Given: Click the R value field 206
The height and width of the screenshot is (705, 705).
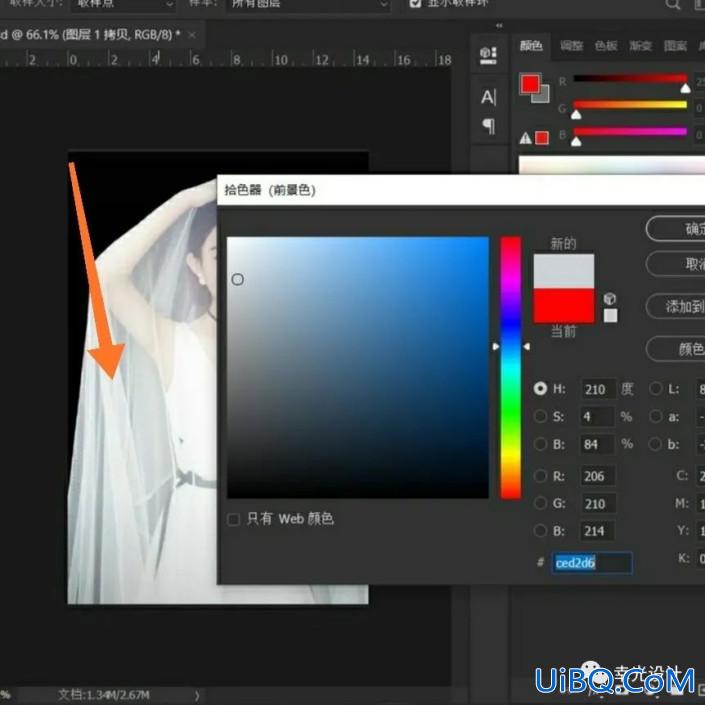Looking at the screenshot, I should (598, 476).
